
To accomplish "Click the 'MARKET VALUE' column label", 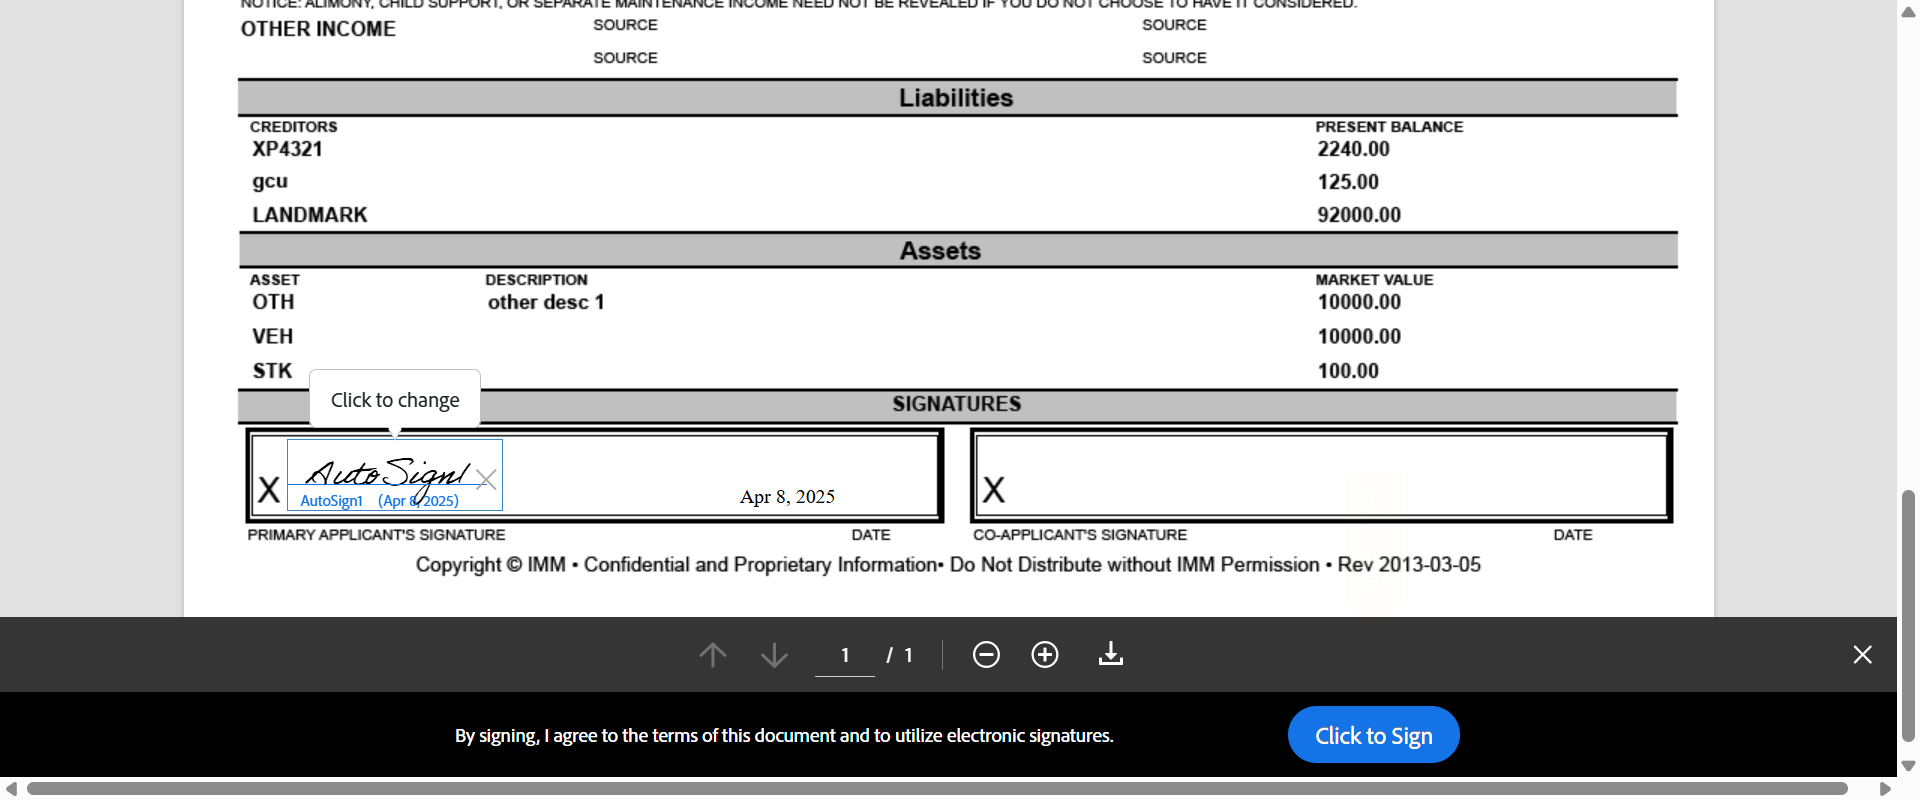I will tap(1374, 280).
